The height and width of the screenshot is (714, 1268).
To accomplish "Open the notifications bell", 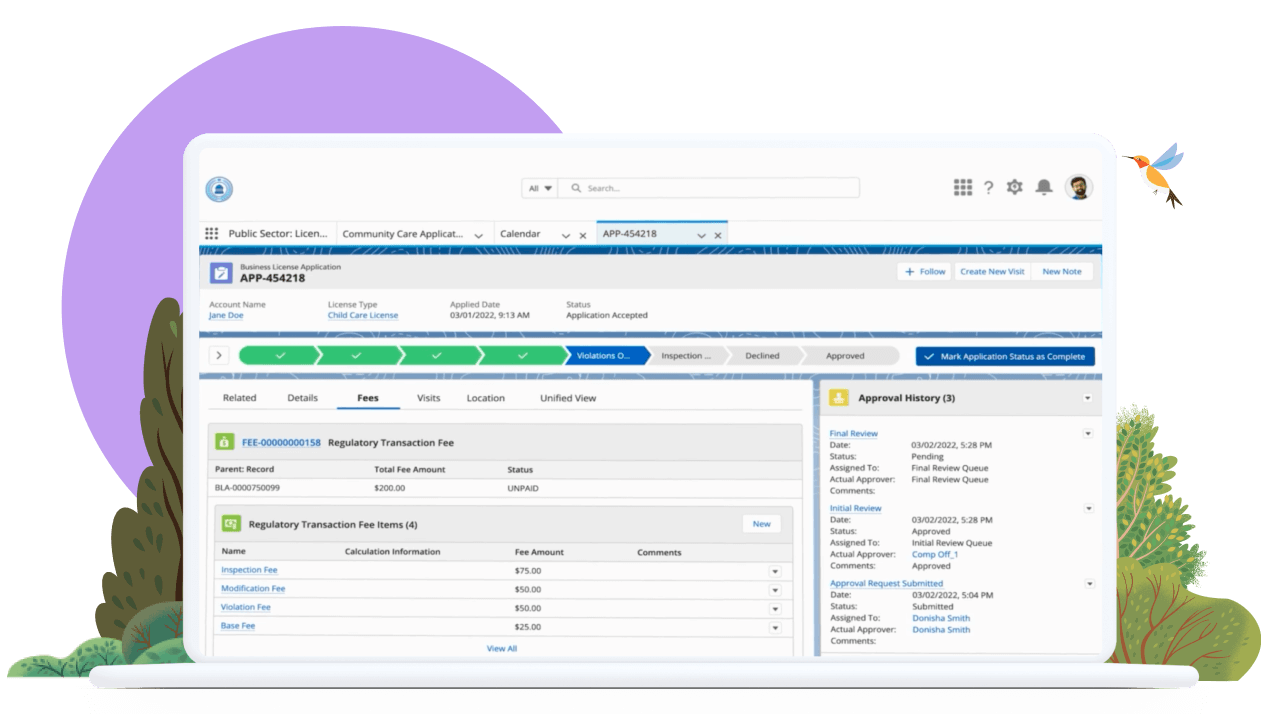I will 1043,187.
